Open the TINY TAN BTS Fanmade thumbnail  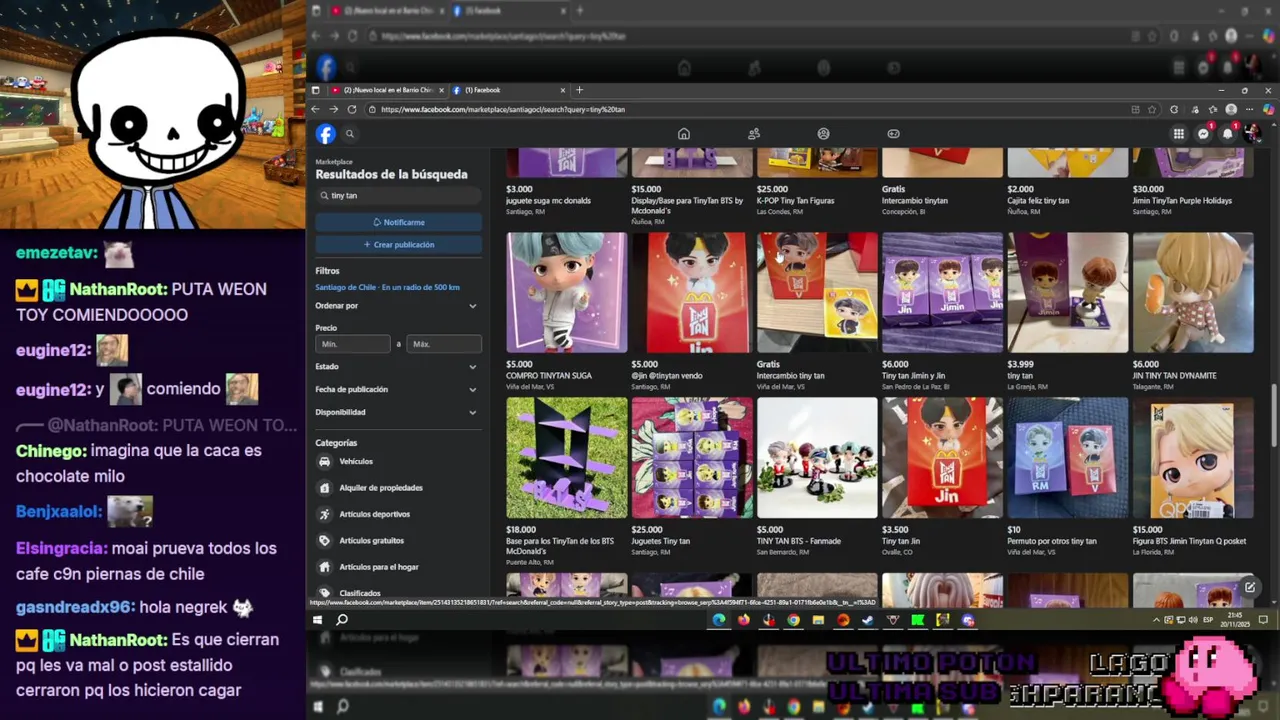click(x=817, y=458)
